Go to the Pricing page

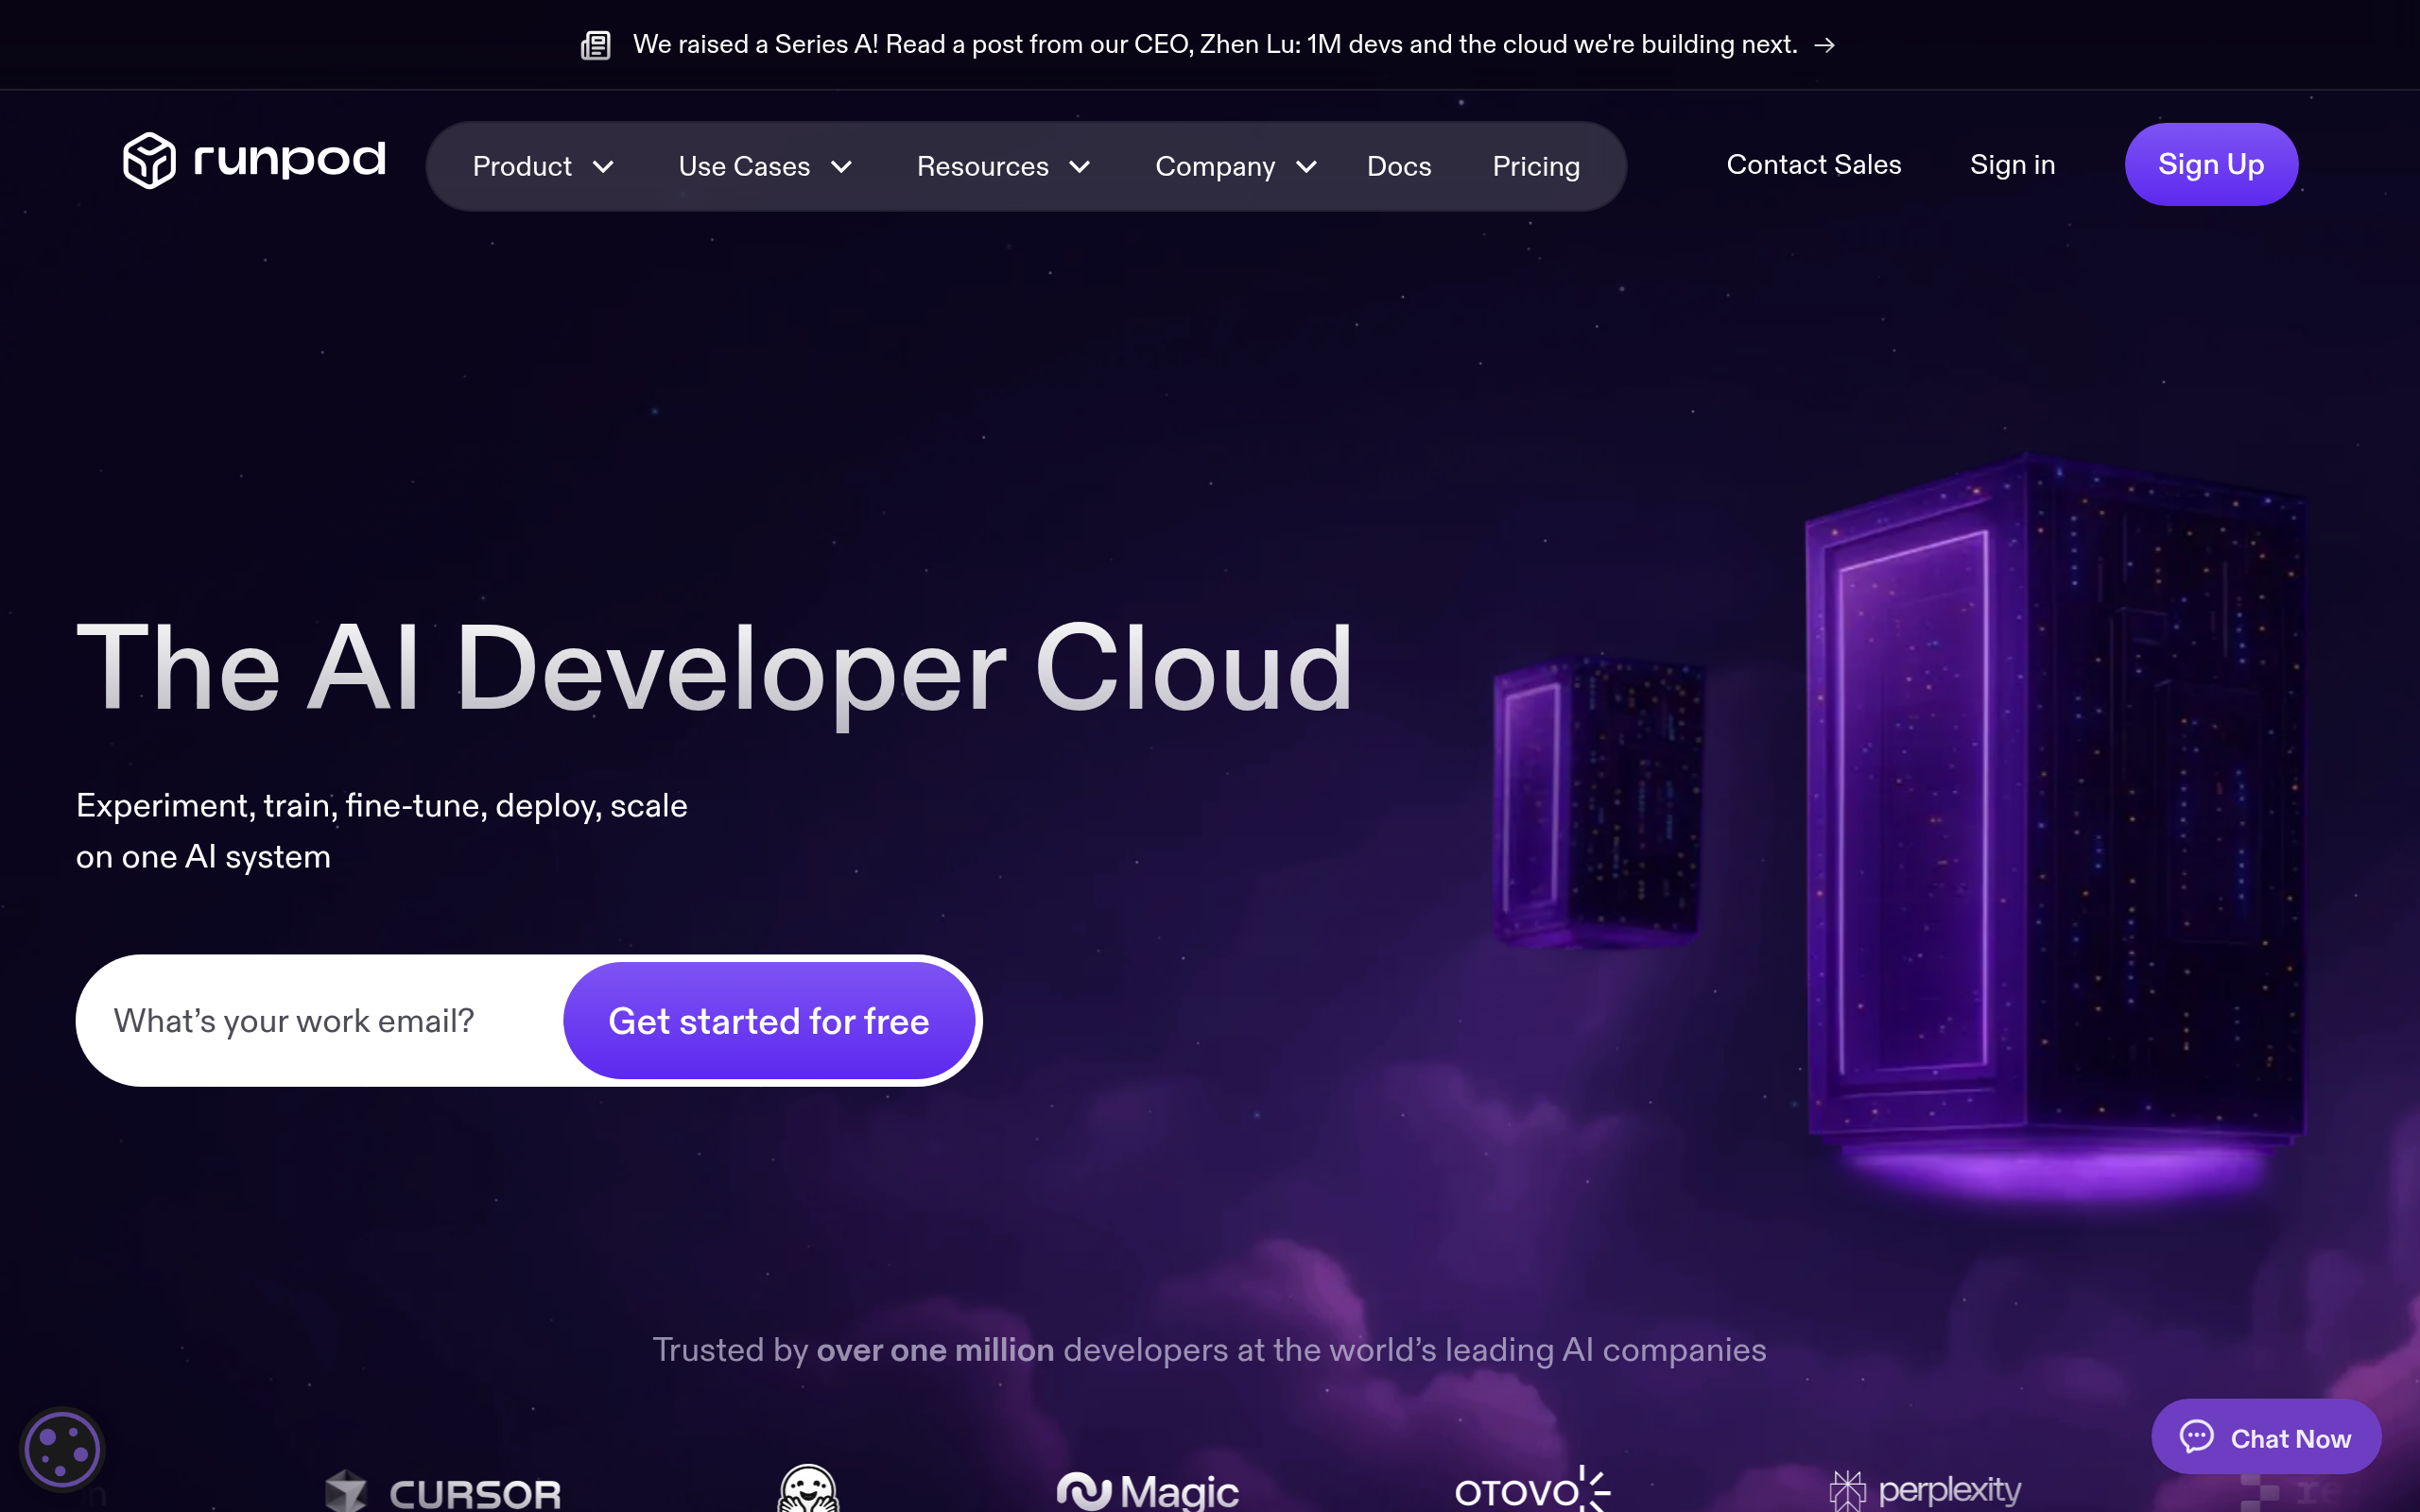pyautogui.click(x=1536, y=167)
